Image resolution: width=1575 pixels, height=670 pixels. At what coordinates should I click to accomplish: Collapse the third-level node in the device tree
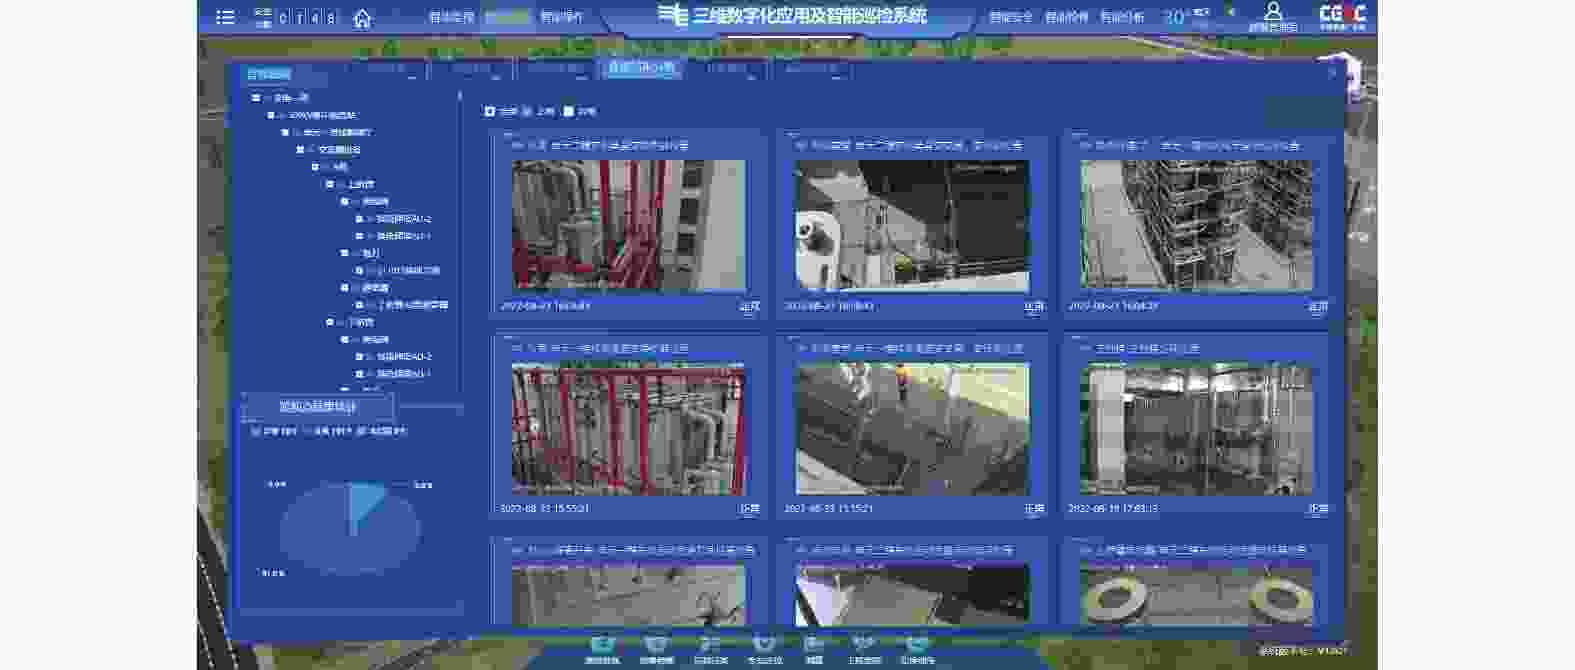click(285, 132)
